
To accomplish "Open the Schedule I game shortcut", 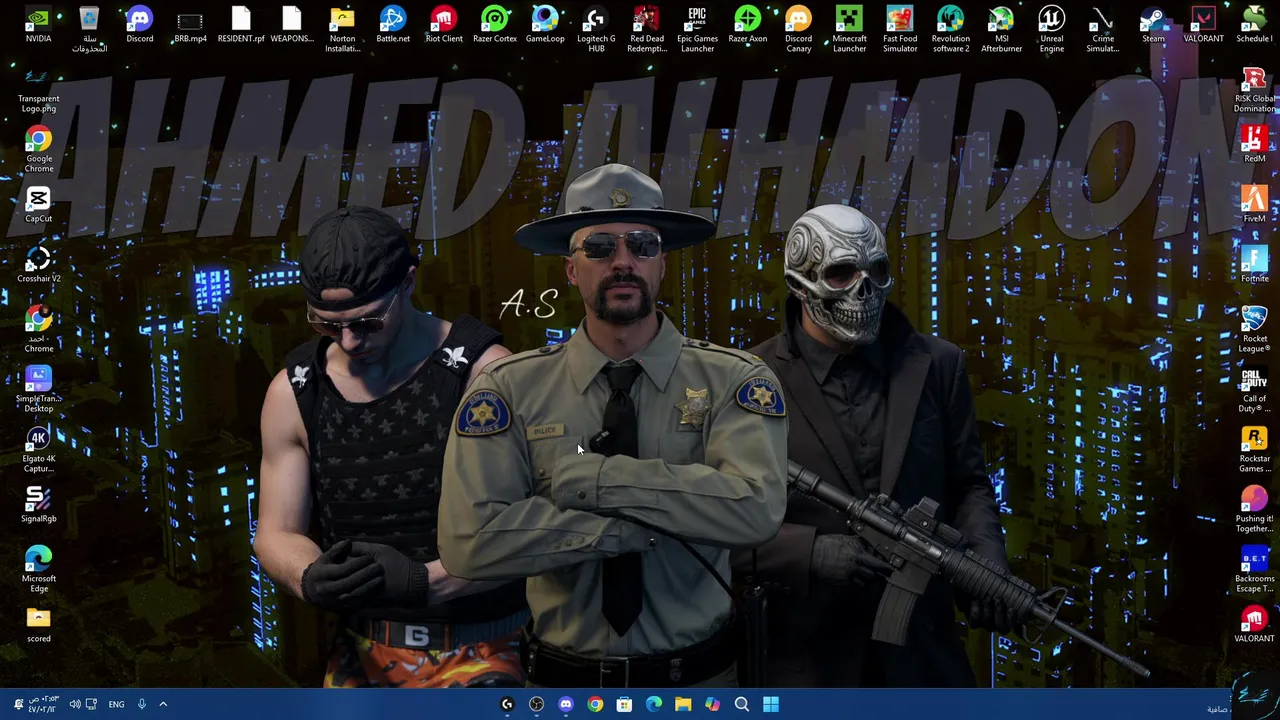I will point(1254,26).
